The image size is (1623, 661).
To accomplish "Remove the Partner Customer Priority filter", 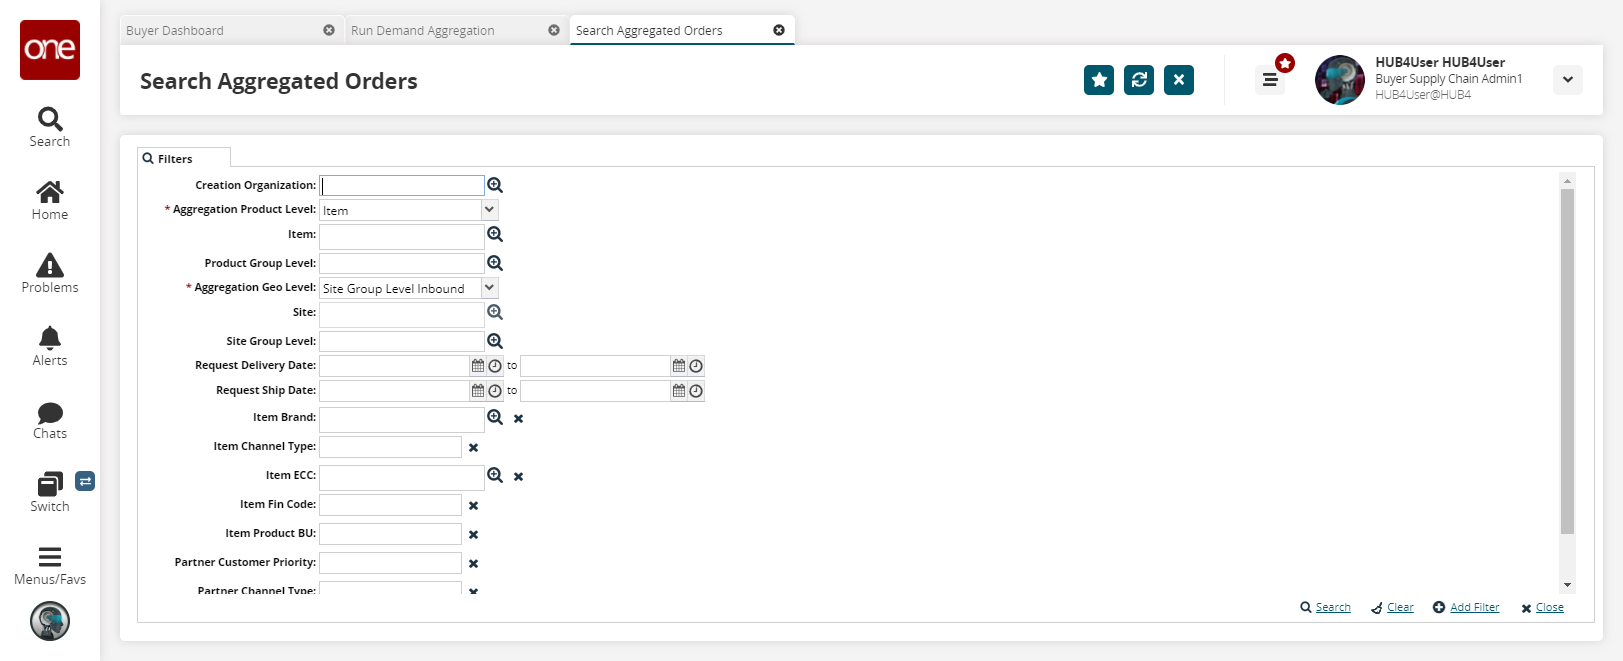I will 473,564.
